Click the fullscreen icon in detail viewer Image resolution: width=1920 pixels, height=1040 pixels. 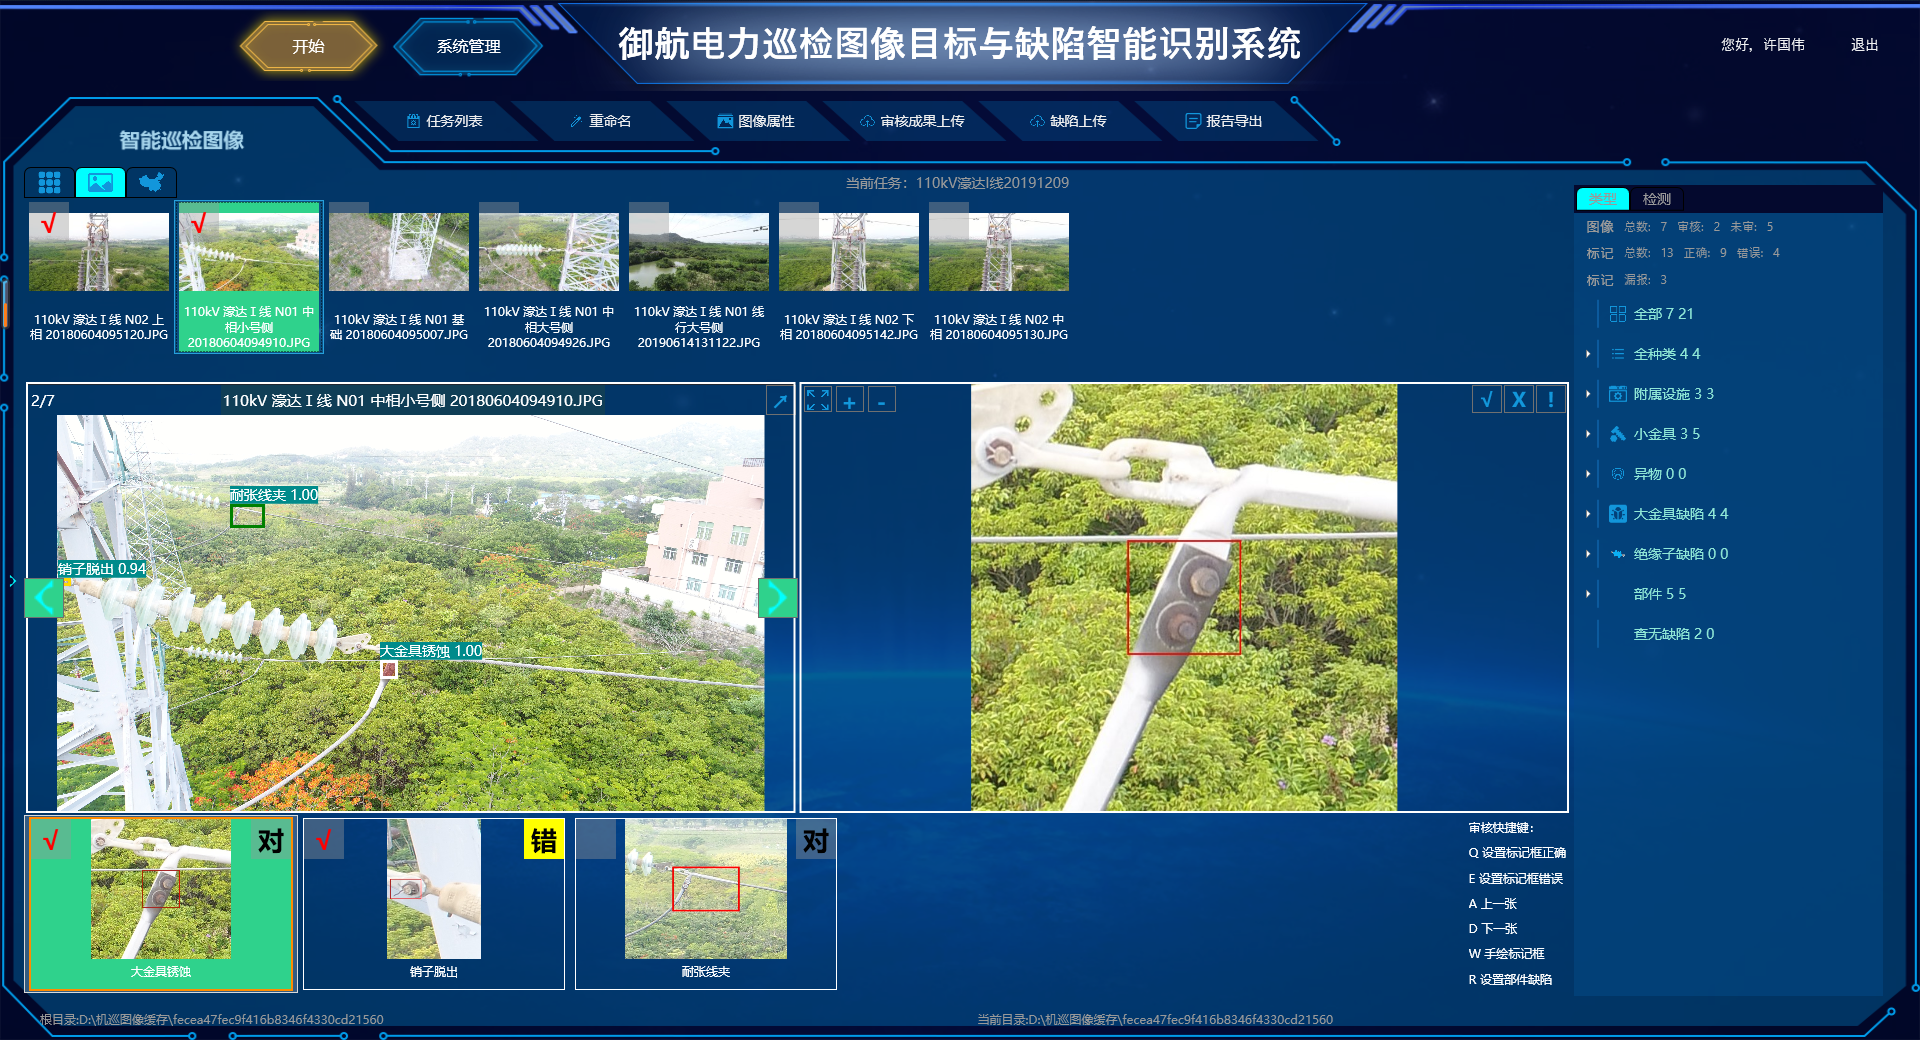tap(817, 400)
